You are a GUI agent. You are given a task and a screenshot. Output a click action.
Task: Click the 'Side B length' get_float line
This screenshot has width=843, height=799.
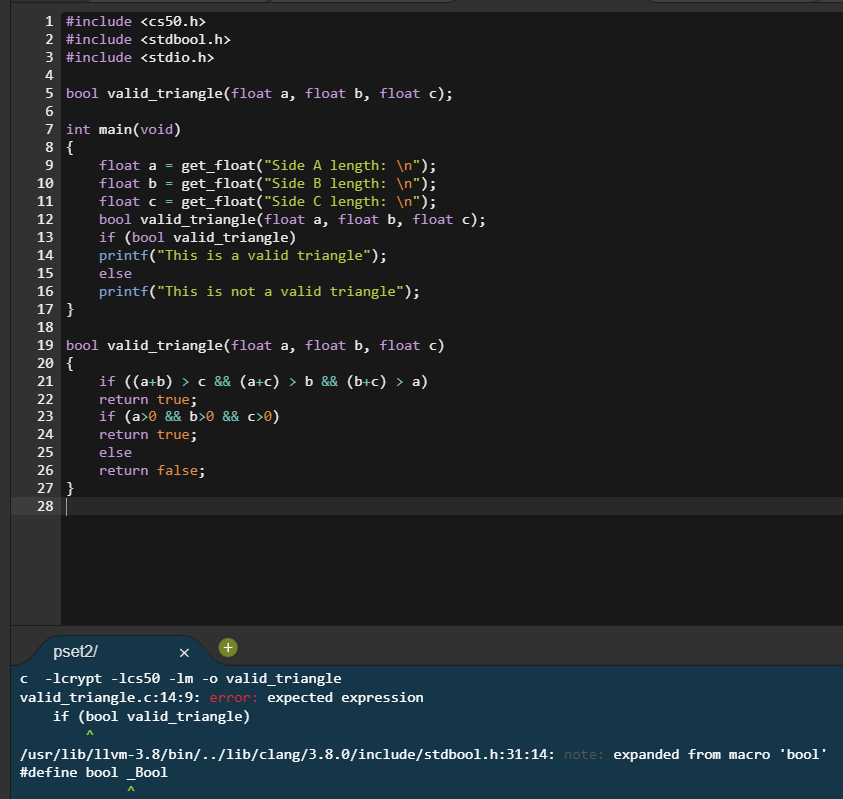[267, 183]
